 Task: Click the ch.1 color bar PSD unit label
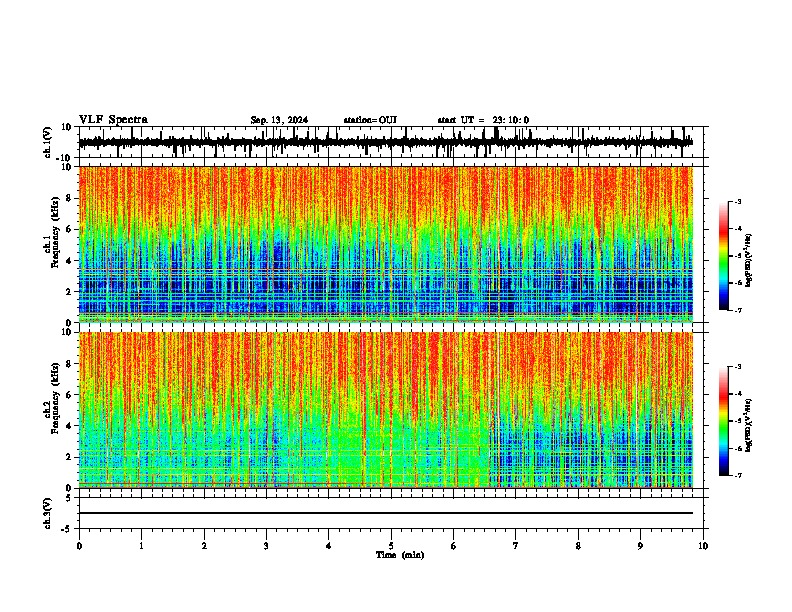tap(749, 260)
